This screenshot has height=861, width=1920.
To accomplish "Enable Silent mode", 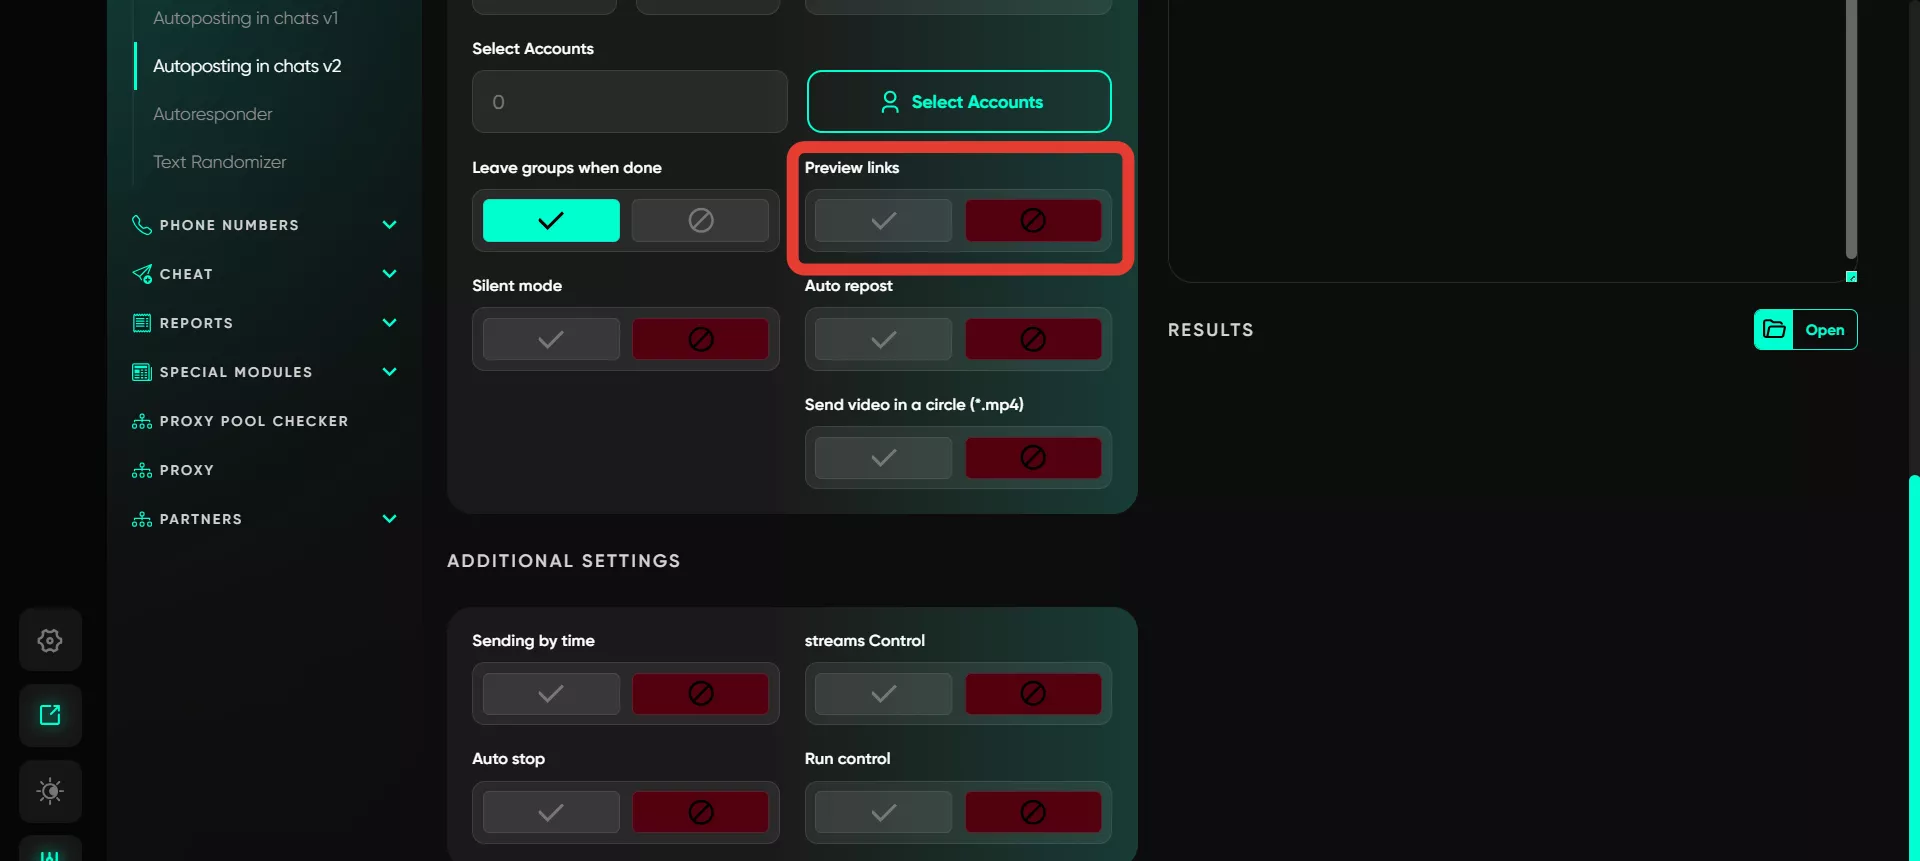I will (x=551, y=339).
